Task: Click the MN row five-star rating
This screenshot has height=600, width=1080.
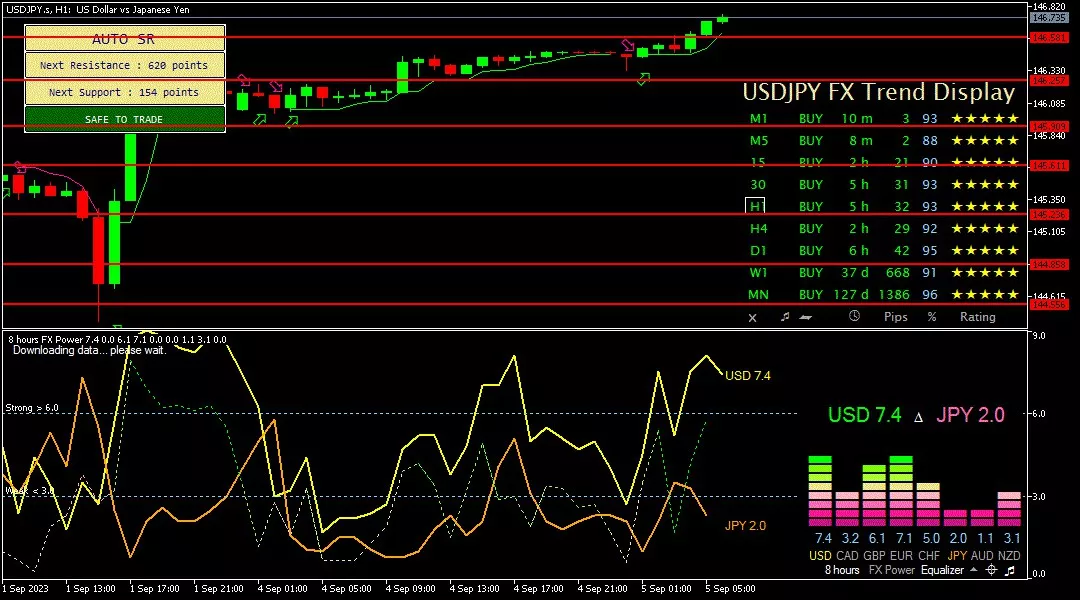Action: (x=985, y=295)
